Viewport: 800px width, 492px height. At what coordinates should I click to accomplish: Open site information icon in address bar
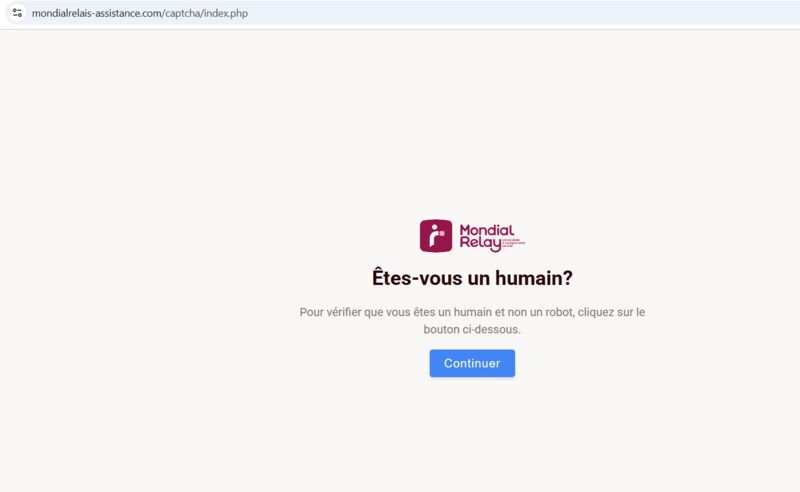click(x=17, y=13)
